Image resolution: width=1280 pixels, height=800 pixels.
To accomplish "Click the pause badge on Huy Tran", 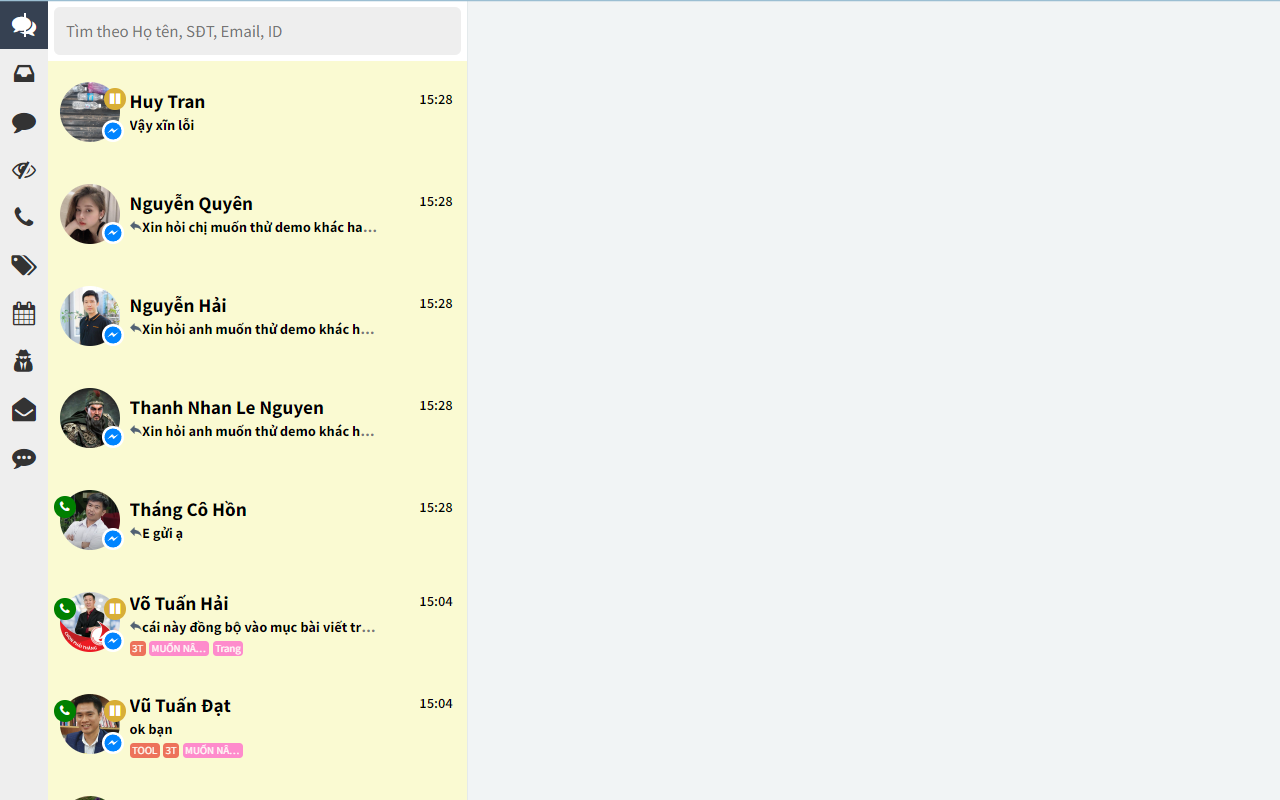I will click(115, 99).
